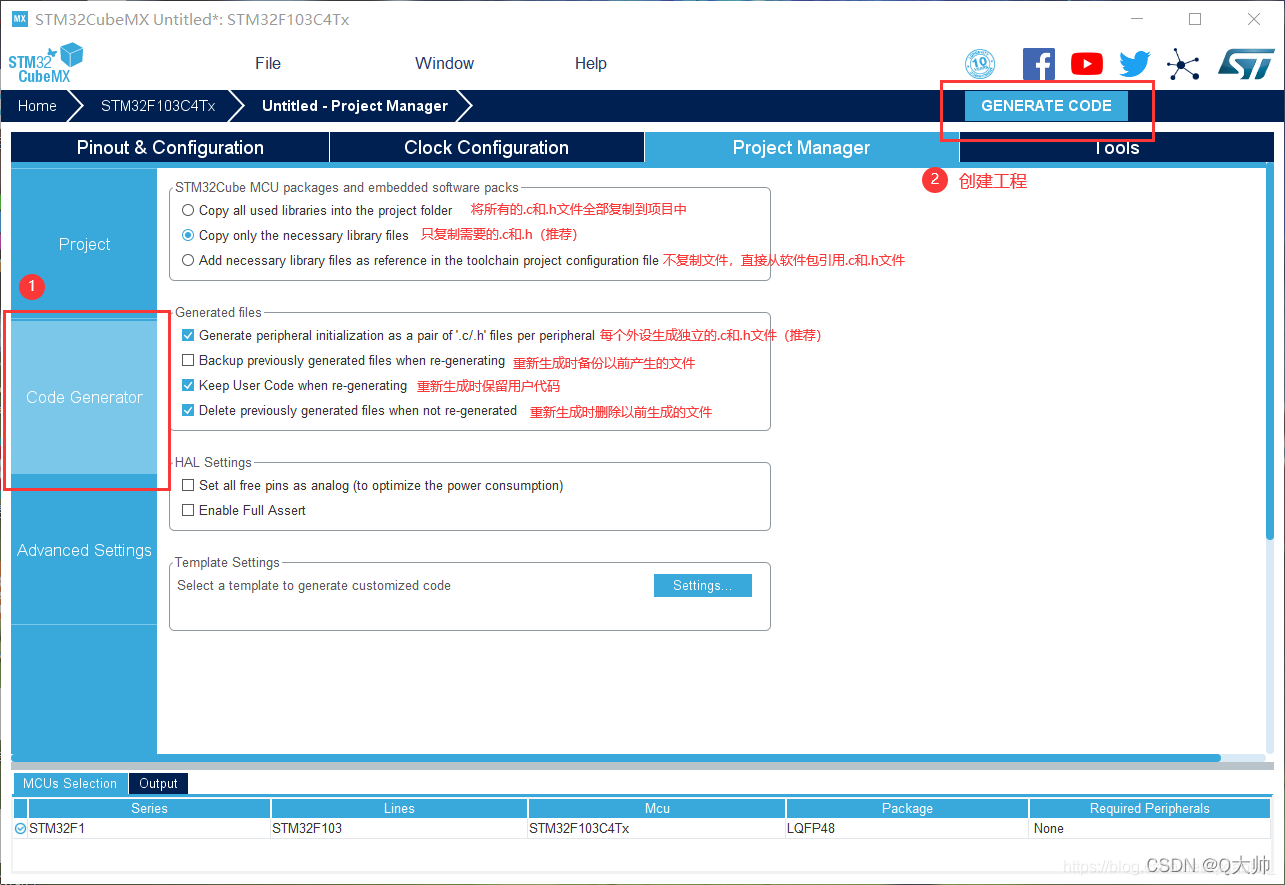Enable Backup previously generated files when re-generating

[188, 360]
